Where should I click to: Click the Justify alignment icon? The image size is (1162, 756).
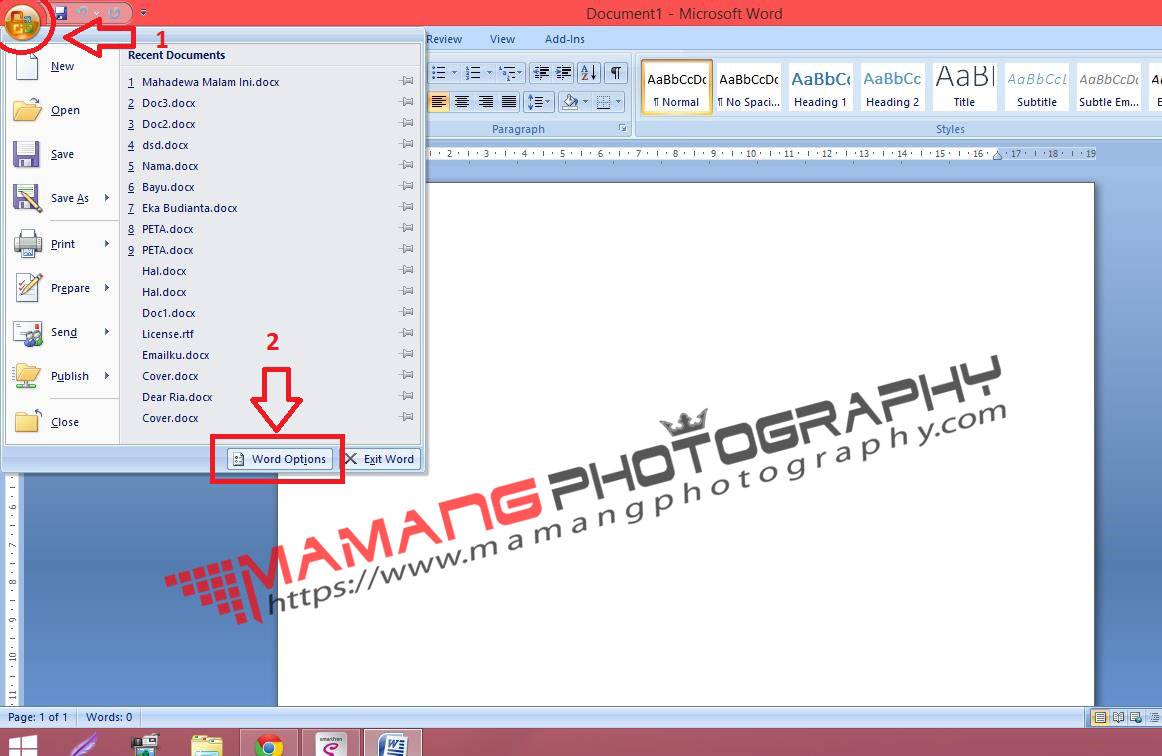(509, 102)
